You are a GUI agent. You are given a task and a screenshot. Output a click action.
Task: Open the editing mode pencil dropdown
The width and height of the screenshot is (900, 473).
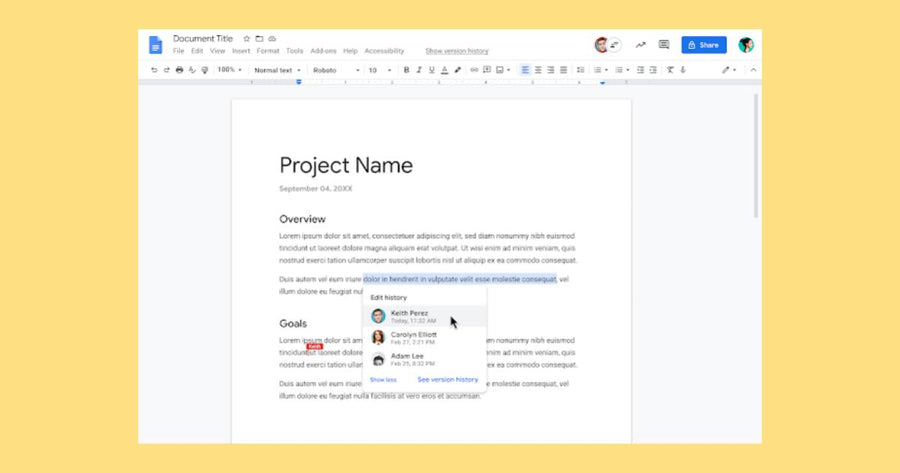pos(729,70)
